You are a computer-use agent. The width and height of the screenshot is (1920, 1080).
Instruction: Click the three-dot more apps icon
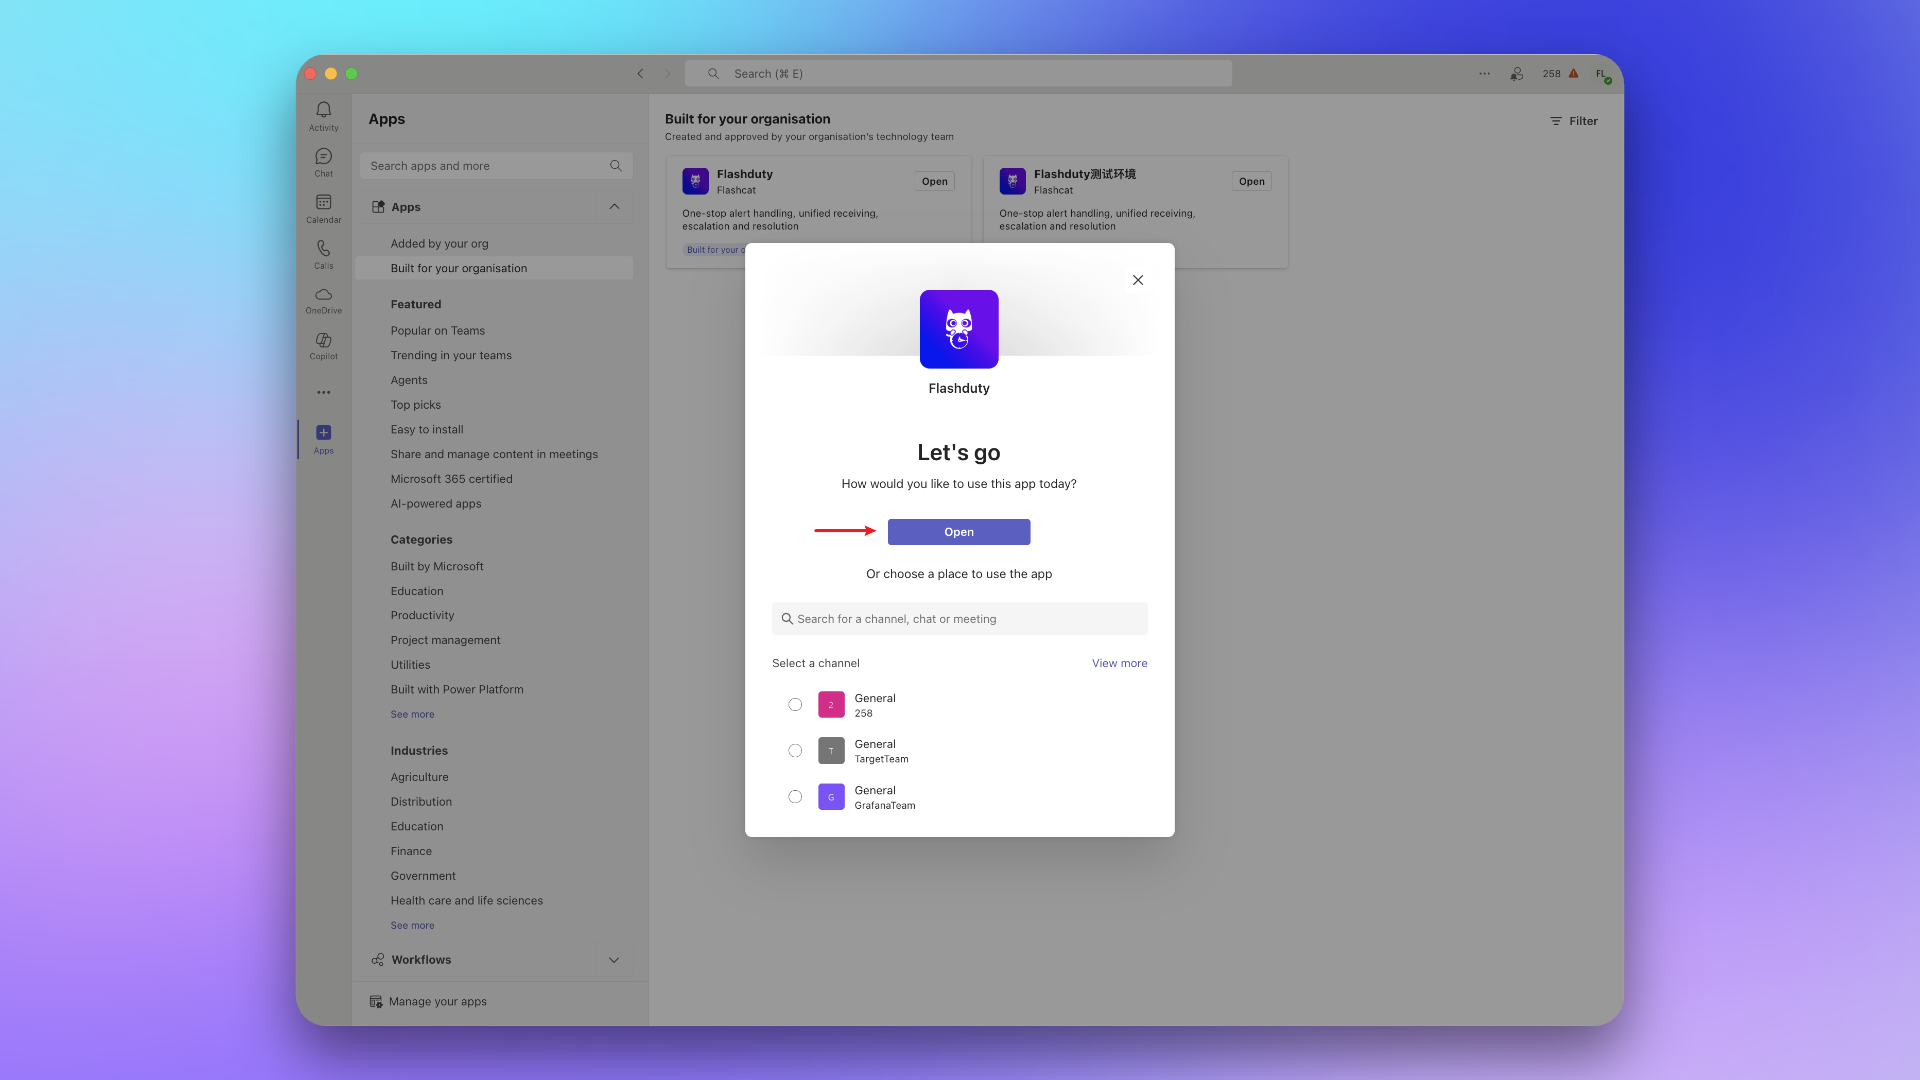coord(323,392)
